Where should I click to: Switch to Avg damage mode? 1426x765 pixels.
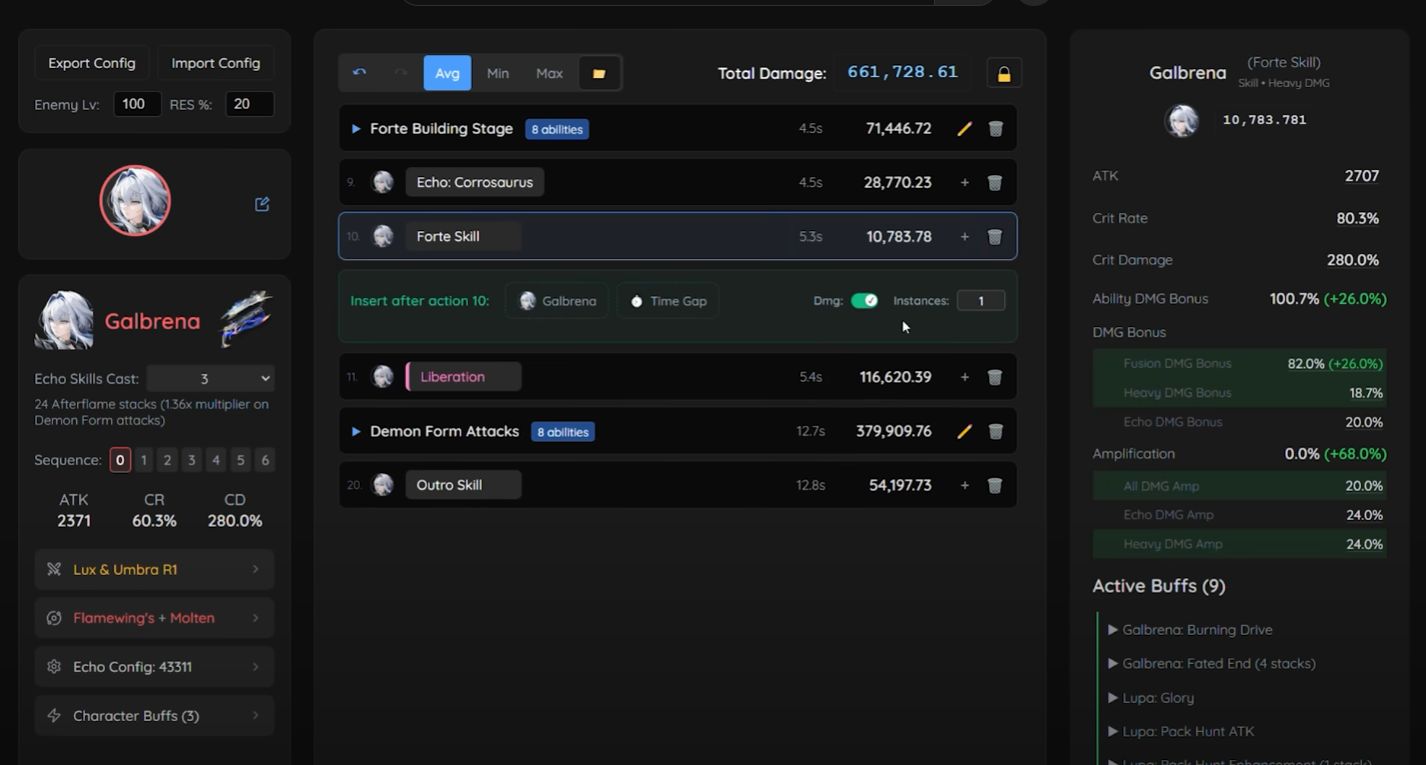pyautogui.click(x=447, y=73)
